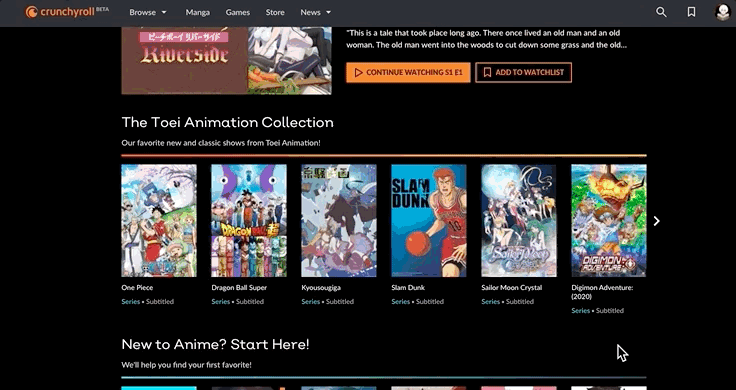Click the series description text
Screen dimensions: 736x390
[x=487, y=39]
